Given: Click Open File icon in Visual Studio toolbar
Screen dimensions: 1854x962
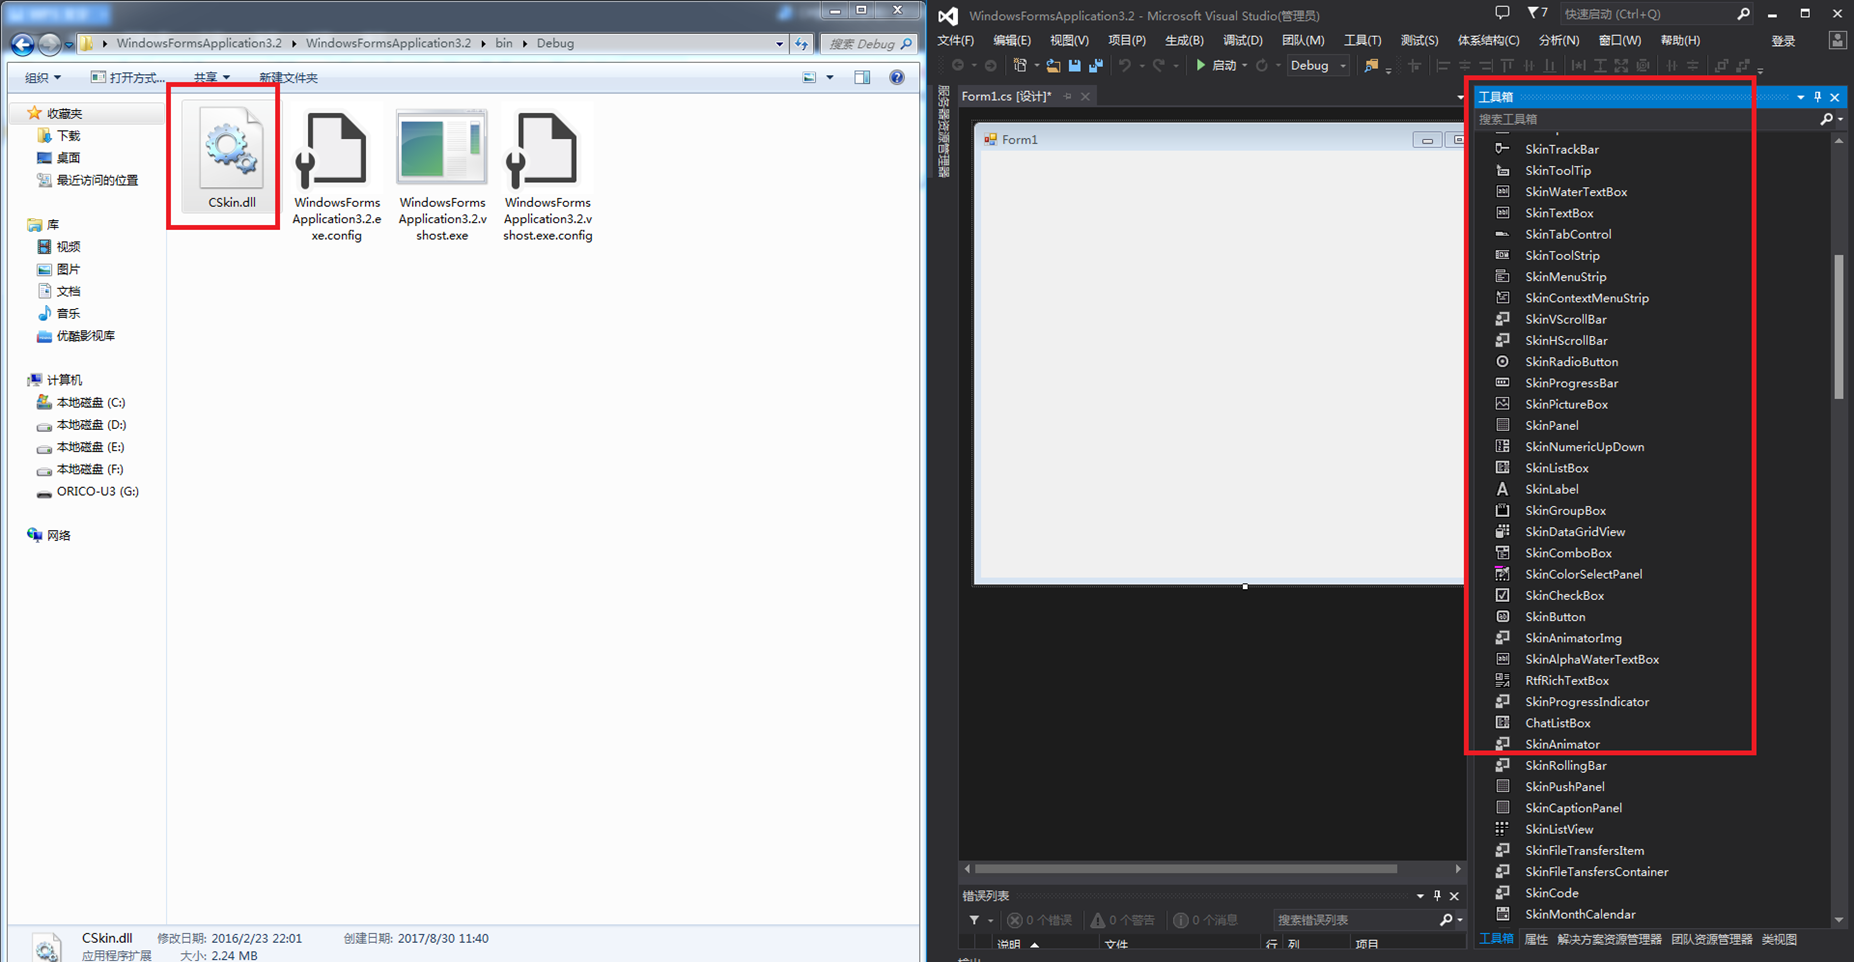Looking at the screenshot, I should [x=1053, y=66].
